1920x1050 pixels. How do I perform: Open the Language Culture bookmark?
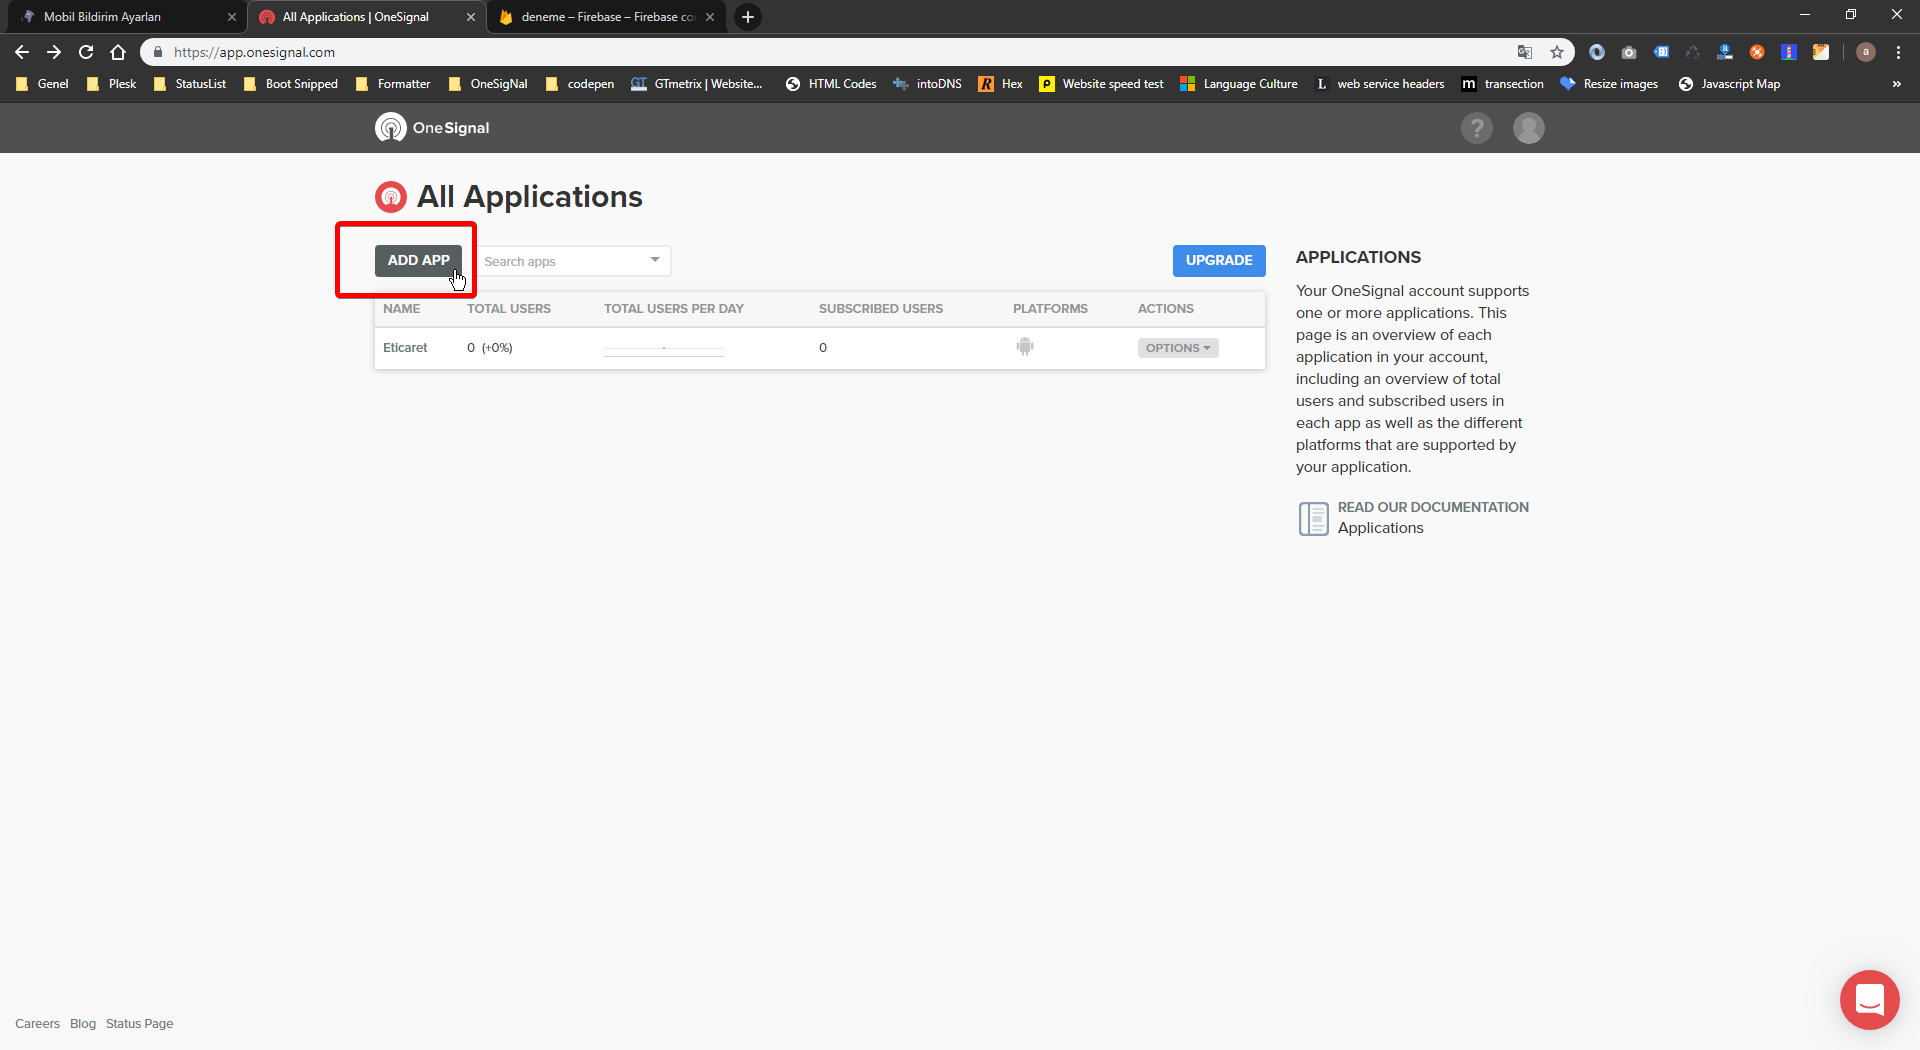pos(1239,84)
